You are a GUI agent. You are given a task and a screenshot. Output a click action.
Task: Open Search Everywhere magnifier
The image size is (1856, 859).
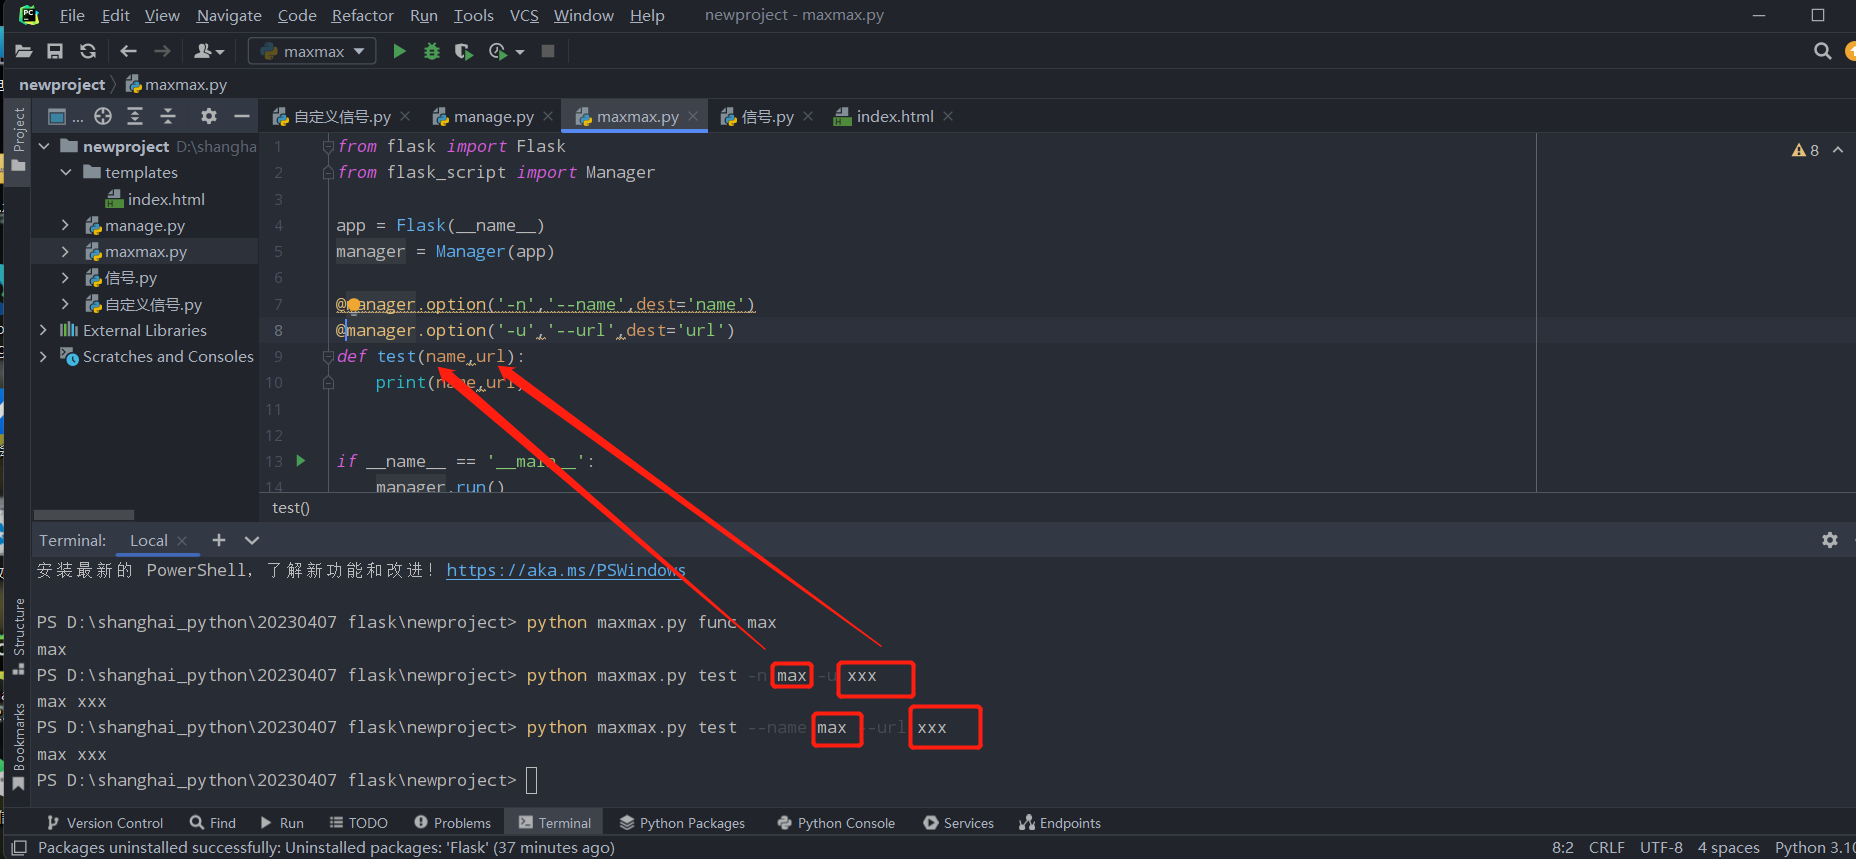(1822, 51)
